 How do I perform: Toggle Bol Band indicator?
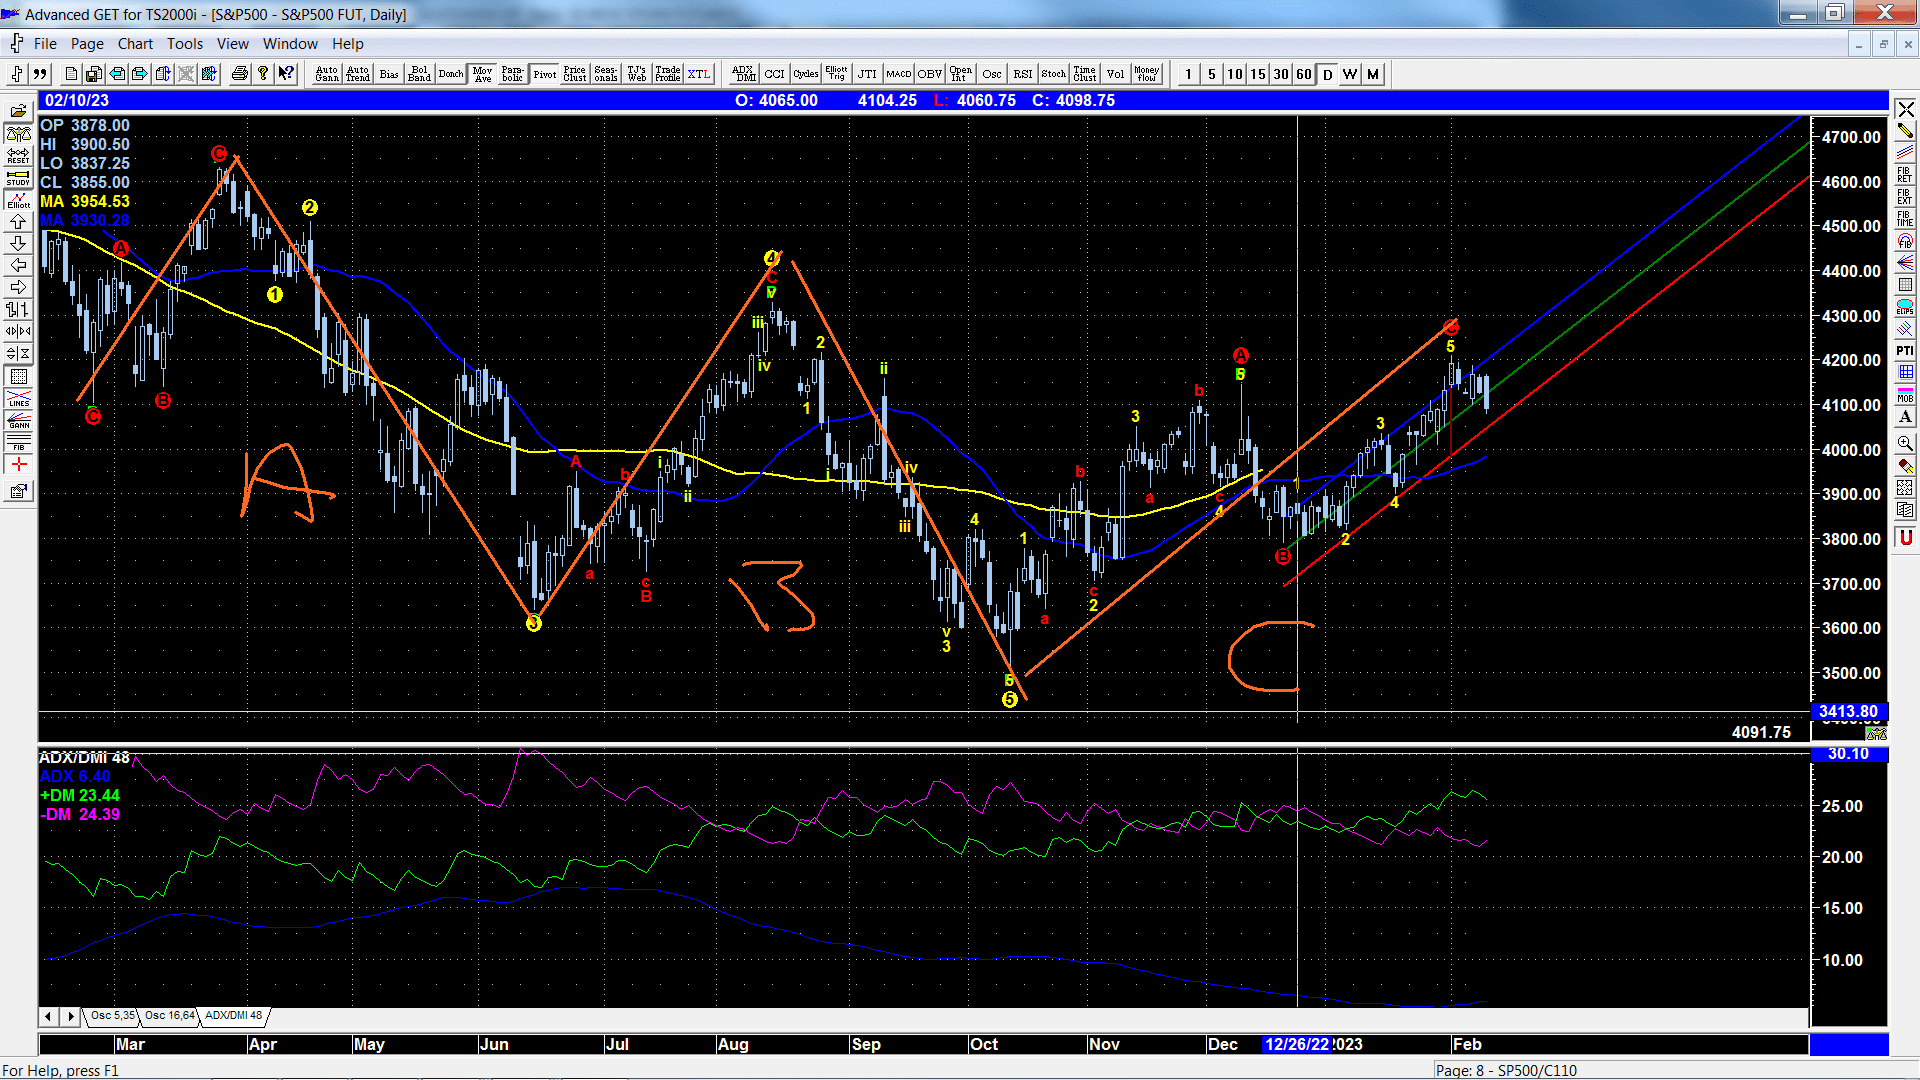tap(419, 74)
